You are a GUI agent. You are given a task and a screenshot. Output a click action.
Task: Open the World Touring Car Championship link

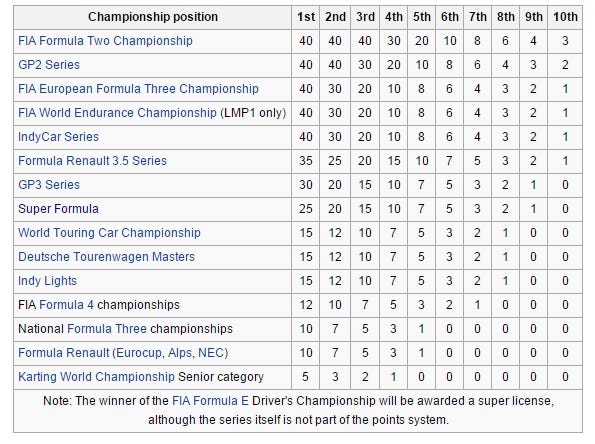pyautogui.click(x=109, y=233)
